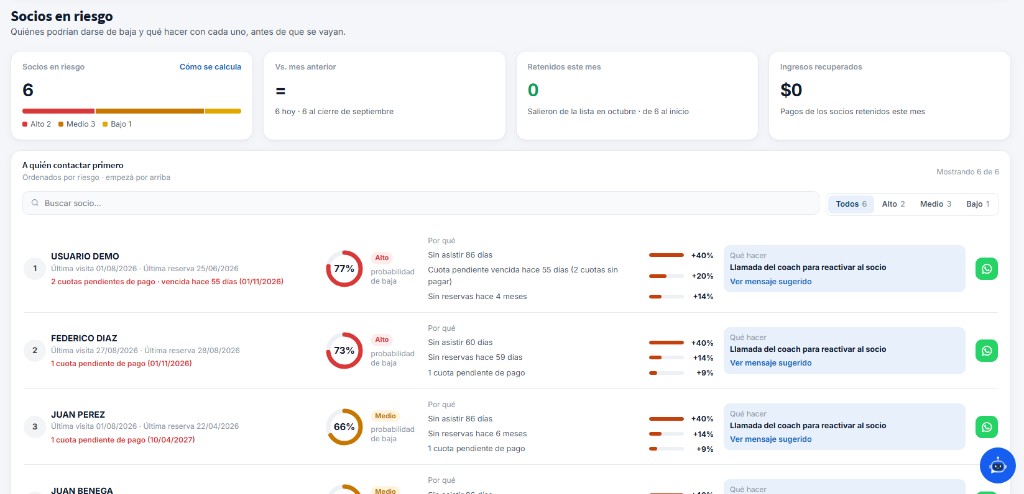Screen dimensions: 1024x494
Task: Click the rank 2 number badge
Action: (35, 350)
